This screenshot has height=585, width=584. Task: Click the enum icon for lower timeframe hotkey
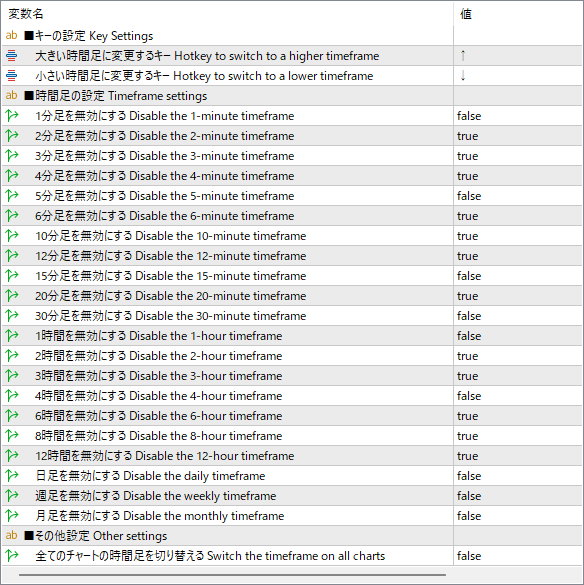(12, 76)
